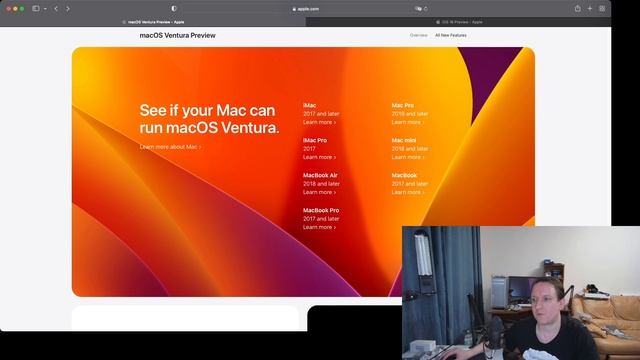Open Learn more under MacBook 2017
The height and width of the screenshot is (360, 640).
click(x=408, y=192)
